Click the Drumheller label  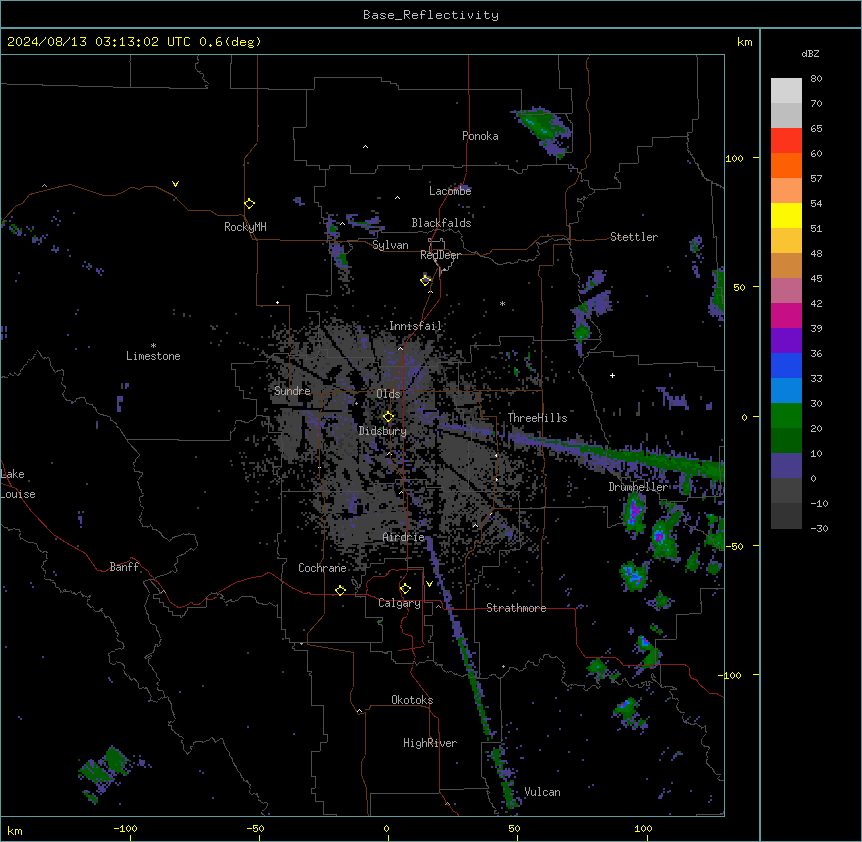[x=638, y=487]
